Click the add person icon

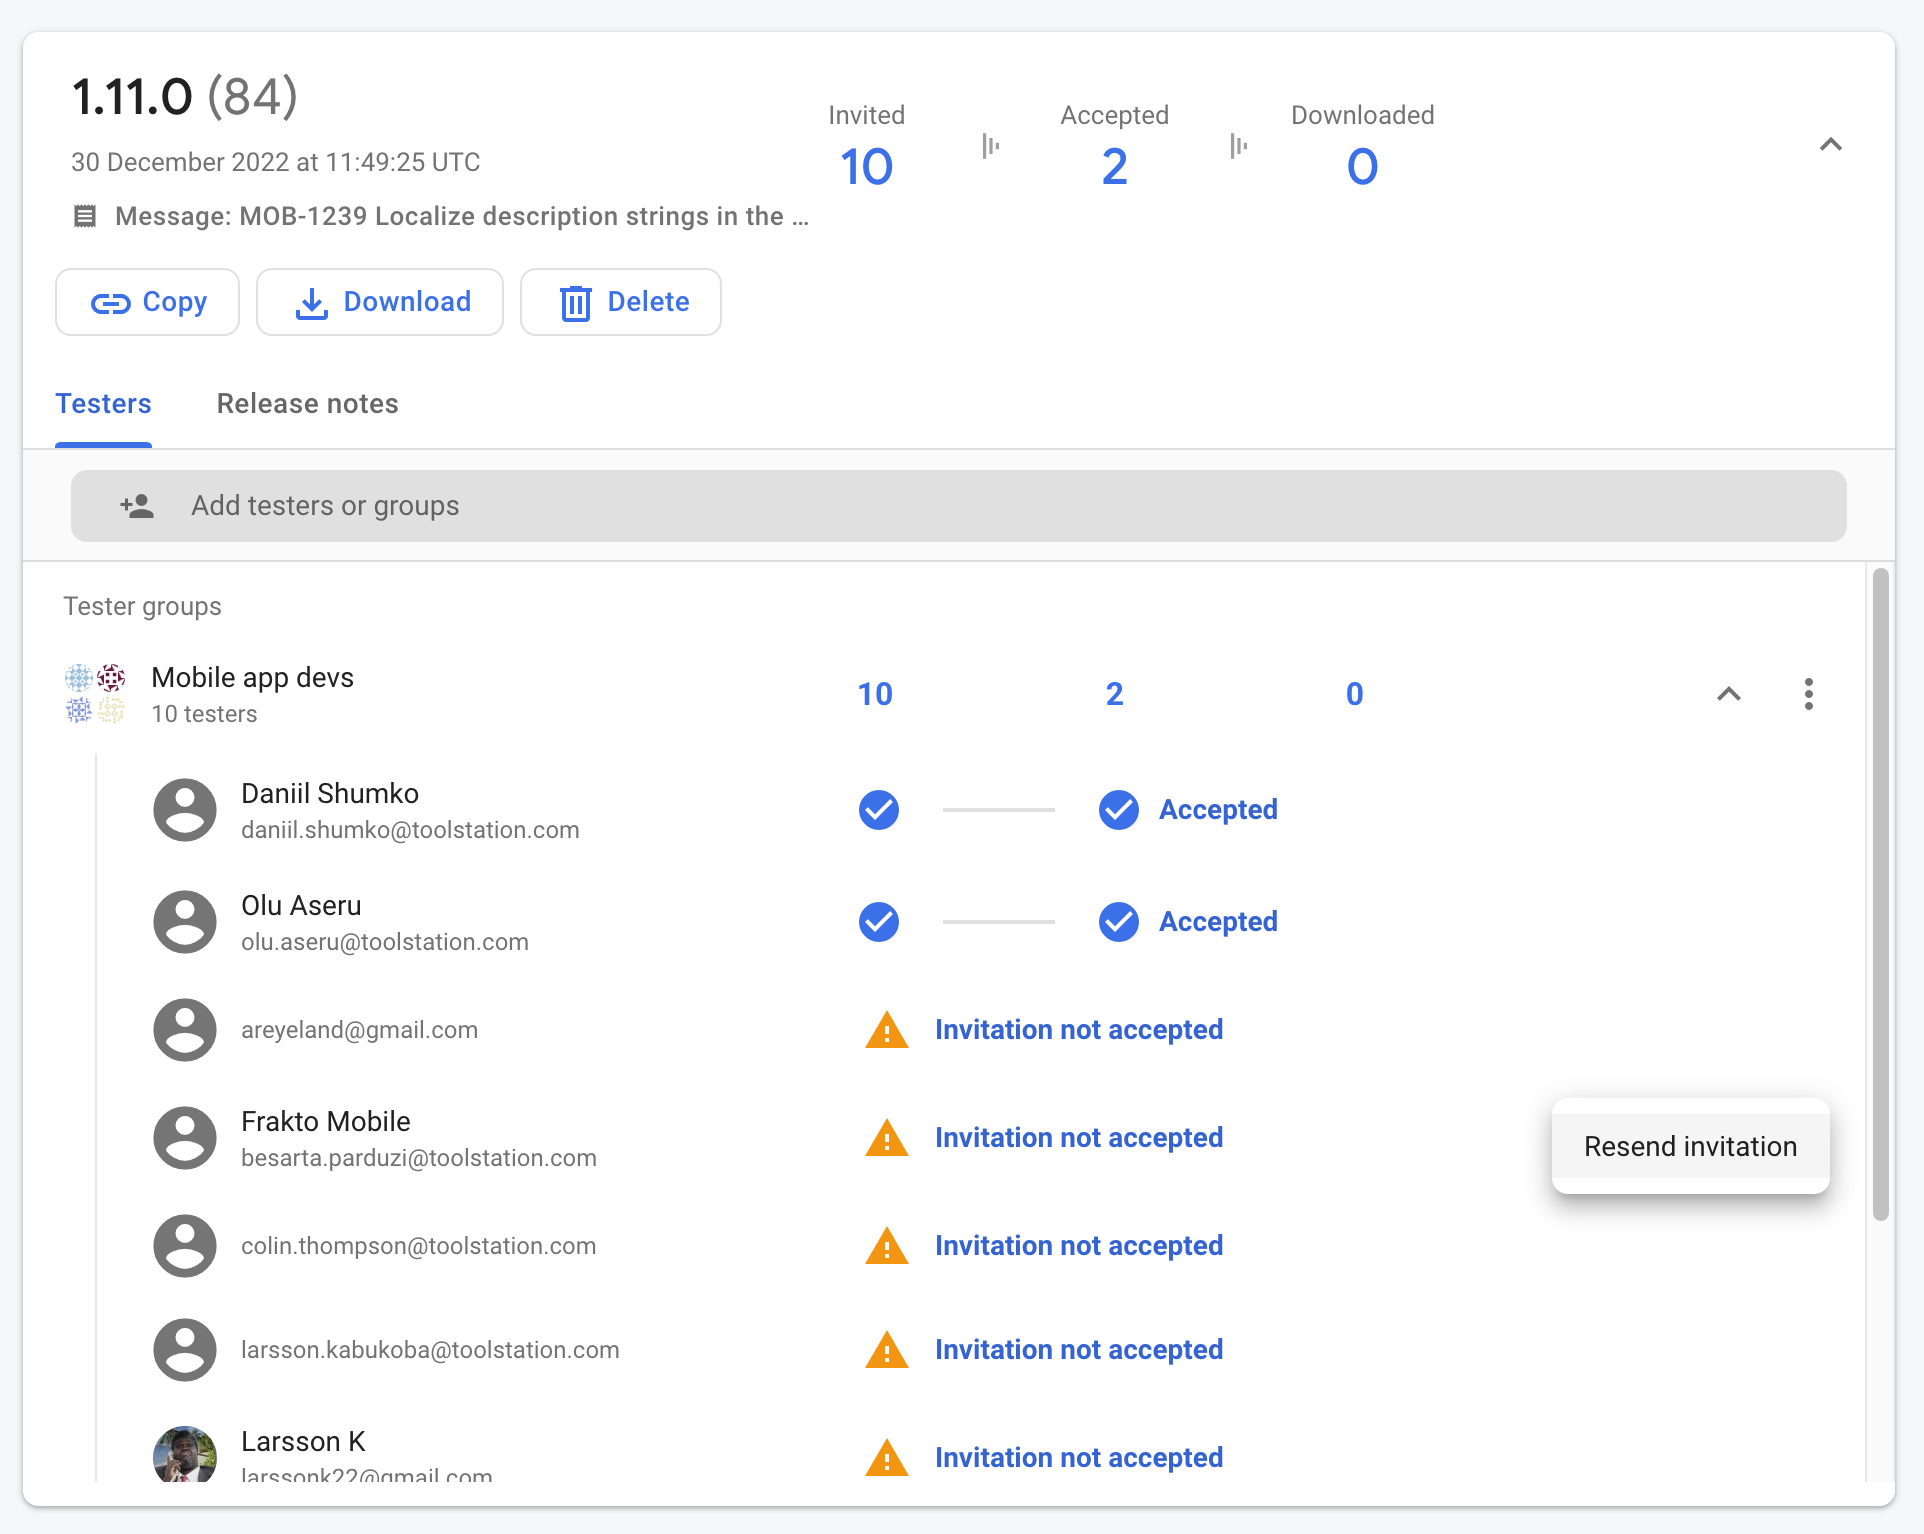pos(137,506)
